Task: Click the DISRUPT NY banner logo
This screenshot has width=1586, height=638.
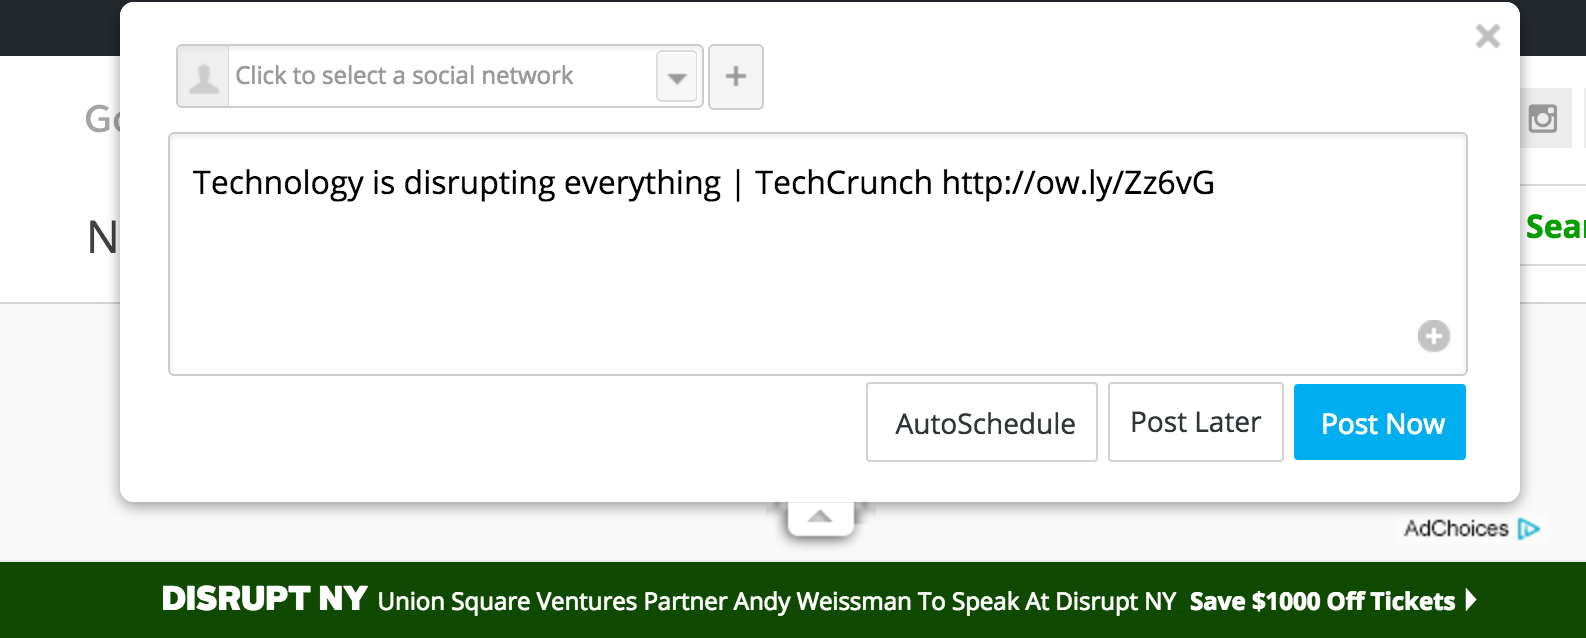Action: click(x=265, y=600)
